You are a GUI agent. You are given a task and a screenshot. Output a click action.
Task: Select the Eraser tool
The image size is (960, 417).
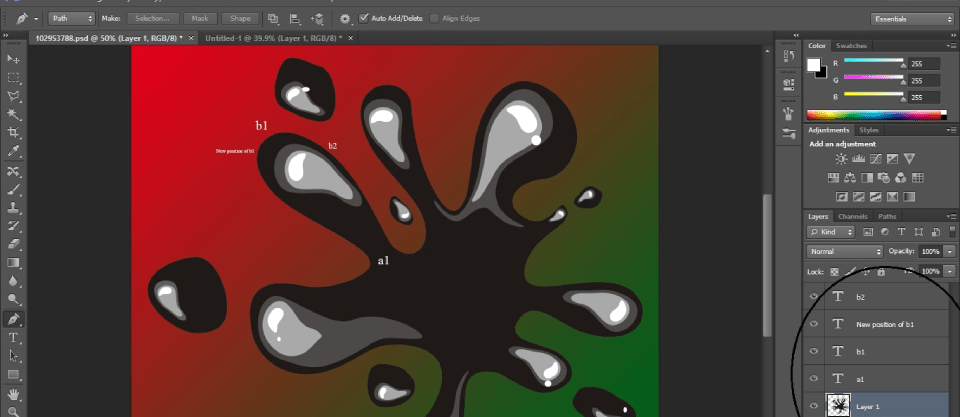point(13,244)
